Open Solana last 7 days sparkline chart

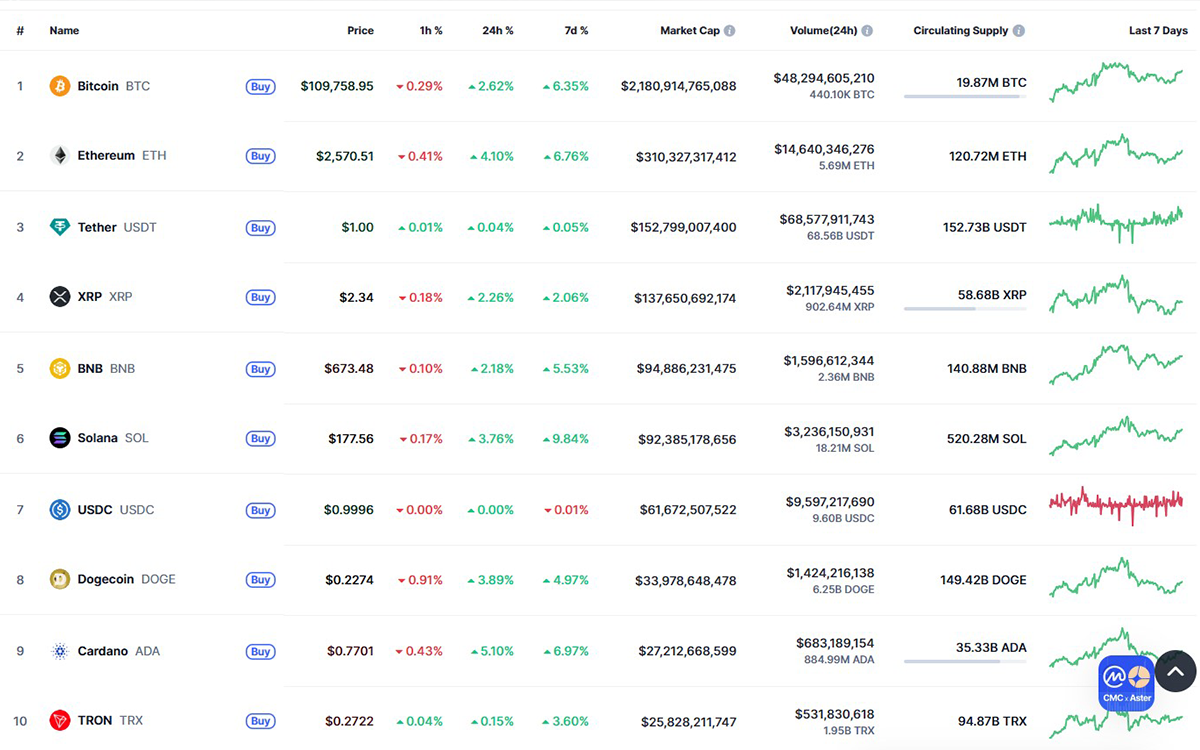tap(1116, 436)
